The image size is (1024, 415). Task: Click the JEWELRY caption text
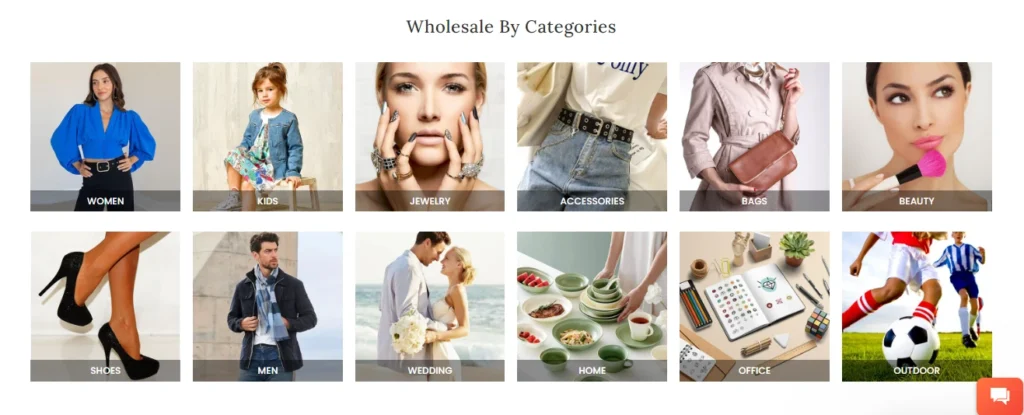tap(430, 201)
